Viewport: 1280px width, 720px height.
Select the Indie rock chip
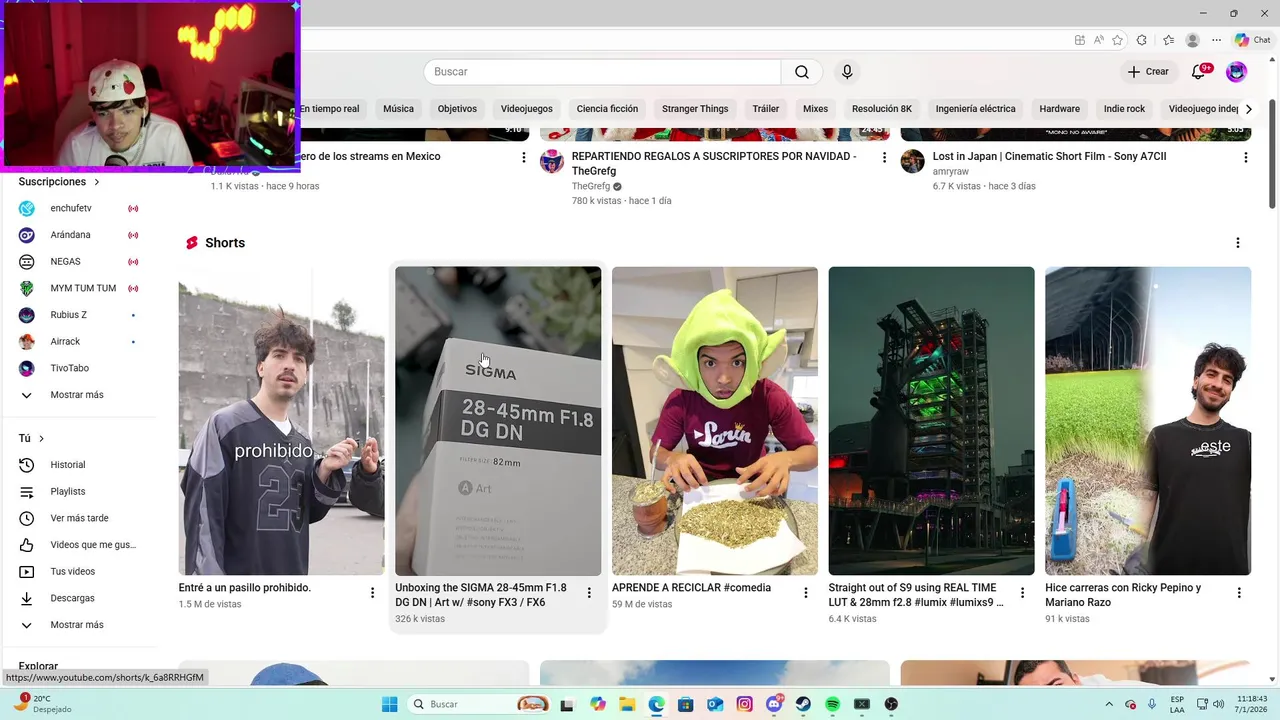tap(1124, 109)
